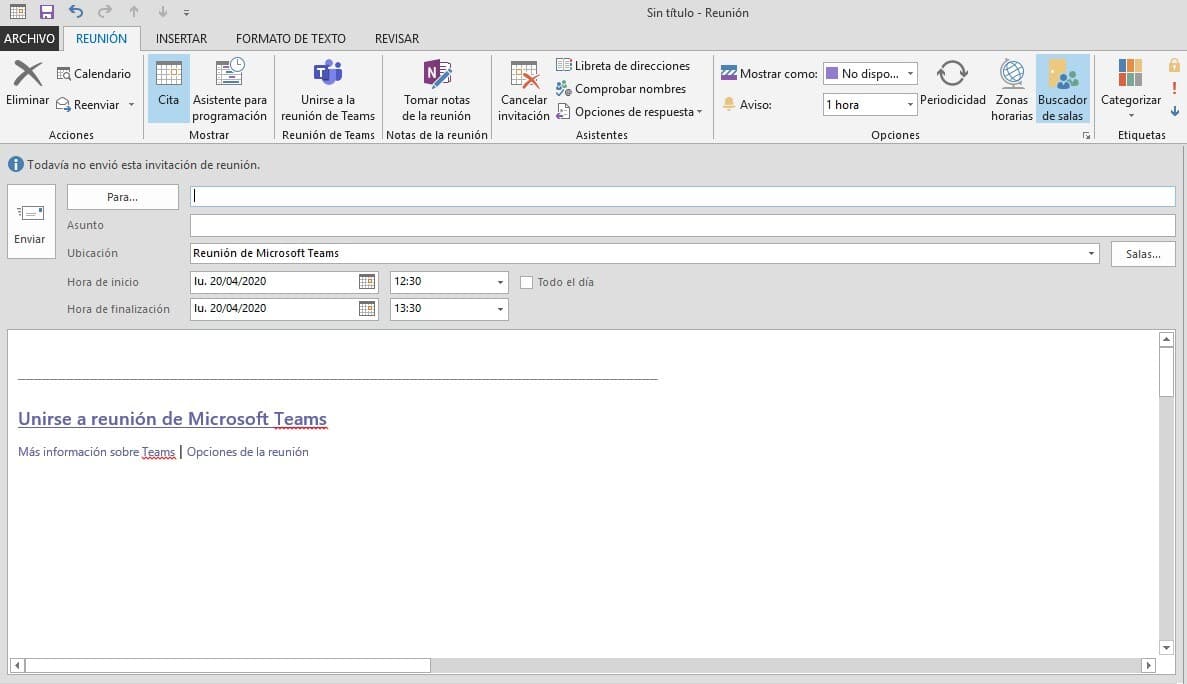Viewport: 1187px width, 684px height.
Task: Open the ARCHIVO menu
Action: tap(30, 39)
